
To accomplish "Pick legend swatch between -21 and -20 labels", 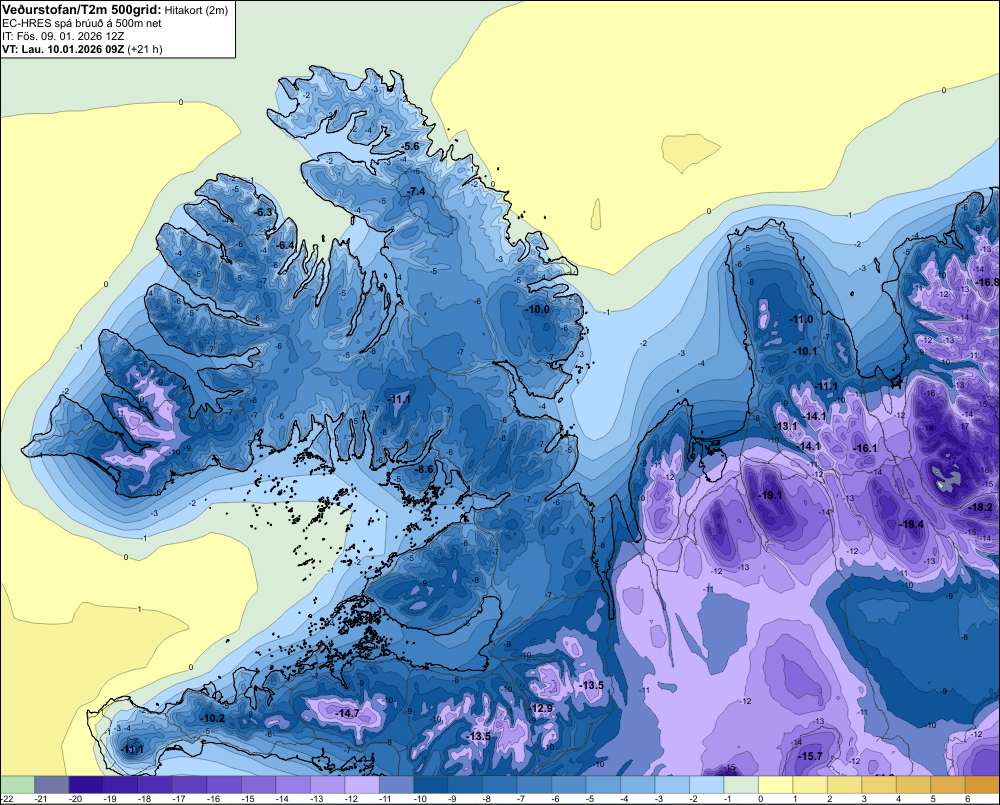I will point(52,785).
